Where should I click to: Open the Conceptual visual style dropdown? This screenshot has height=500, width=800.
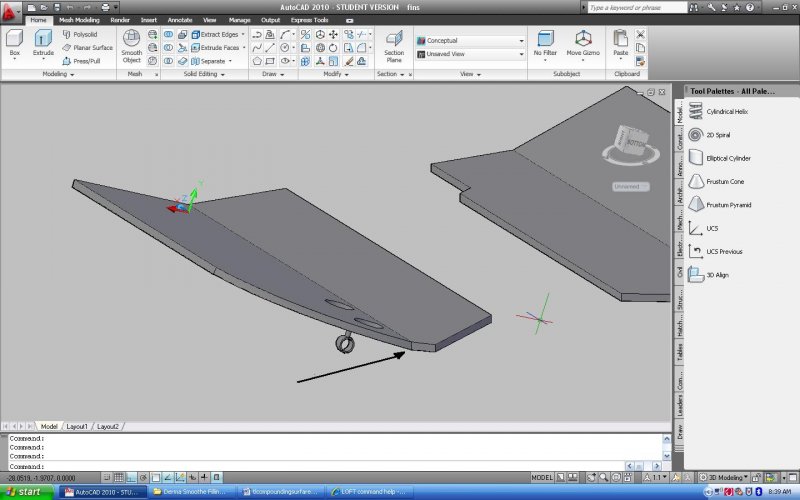point(469,41)
